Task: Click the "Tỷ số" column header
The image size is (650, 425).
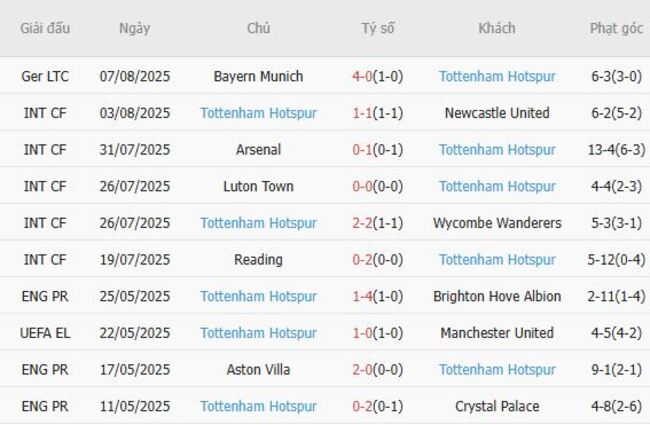Action: point(378,28)
